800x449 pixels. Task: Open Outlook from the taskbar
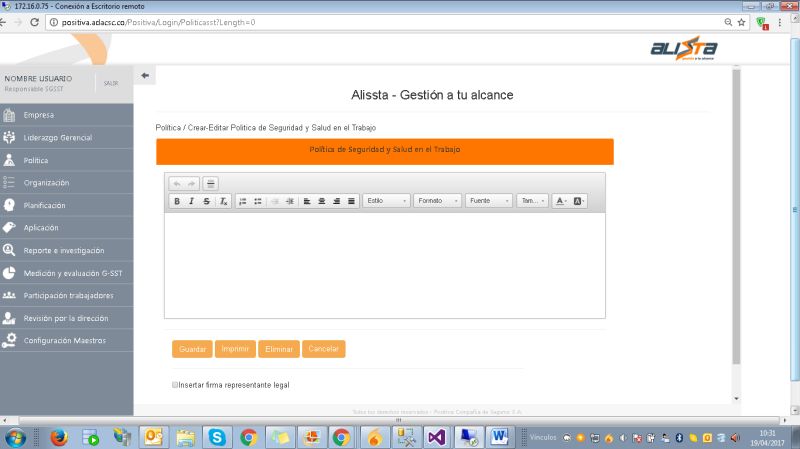(153, 438)
